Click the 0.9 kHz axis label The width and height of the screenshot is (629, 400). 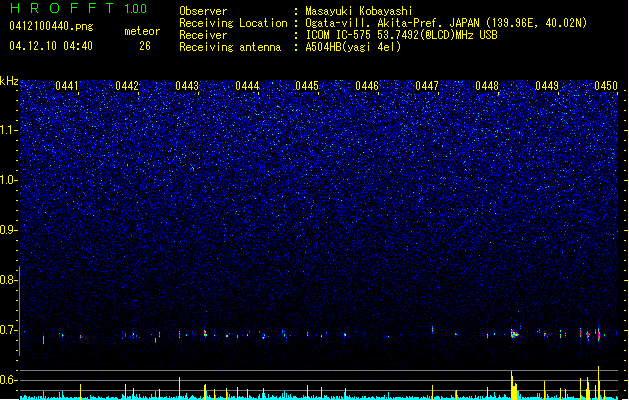coord(8,230)
